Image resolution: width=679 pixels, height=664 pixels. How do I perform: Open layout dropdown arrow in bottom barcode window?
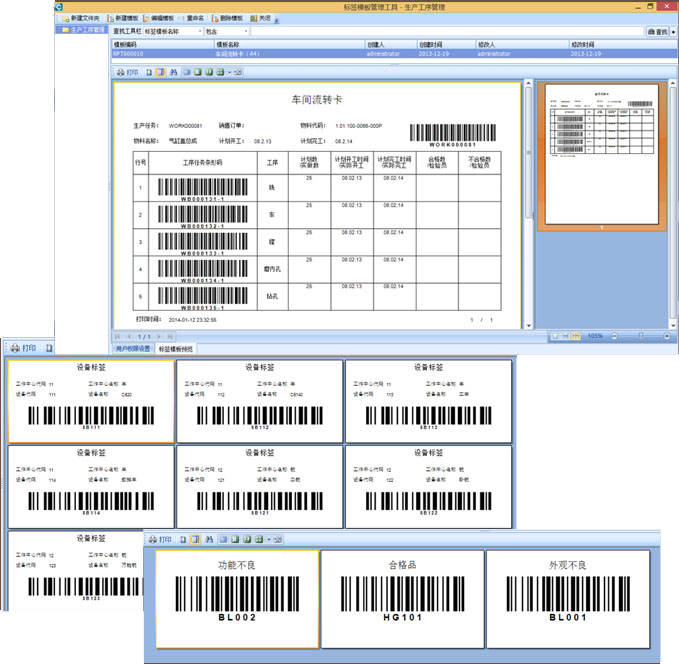point(269,540)
